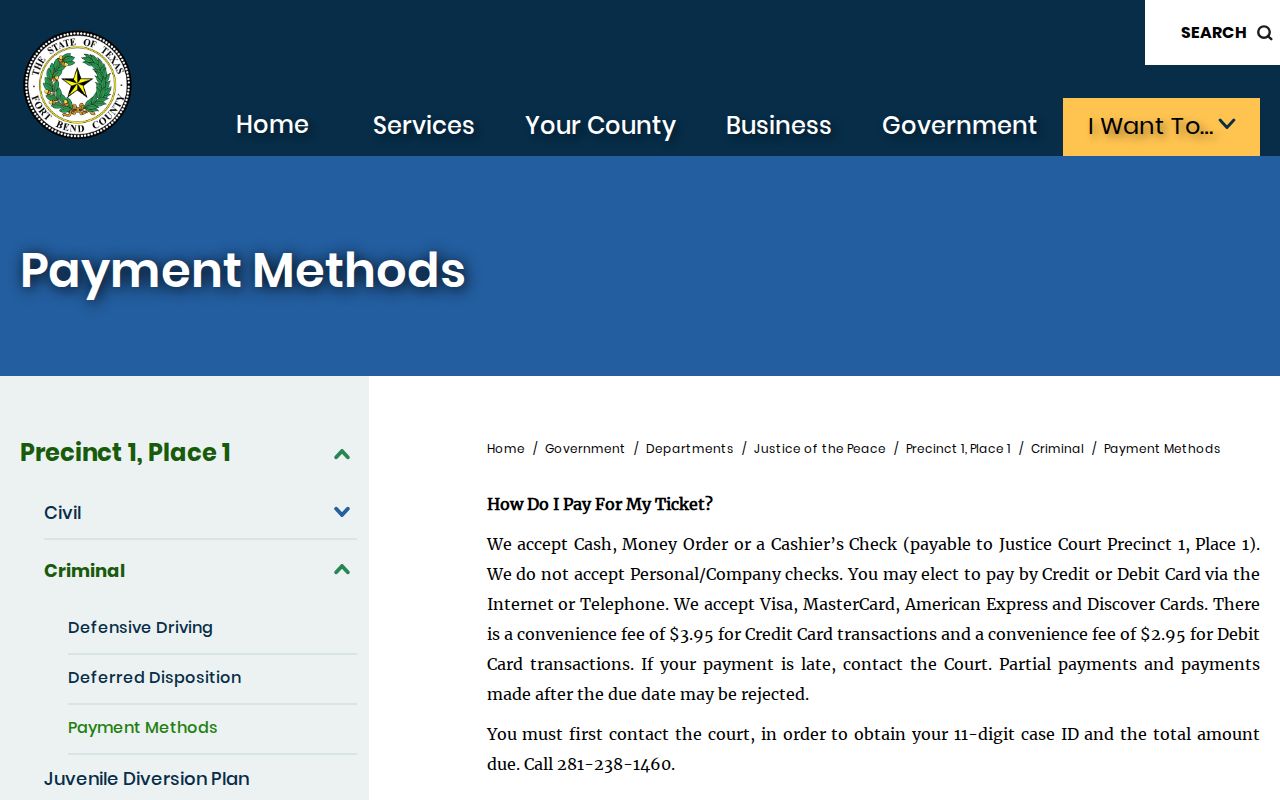
Task: Click Justice of the Peace breadcrumb
Action: 819,449
